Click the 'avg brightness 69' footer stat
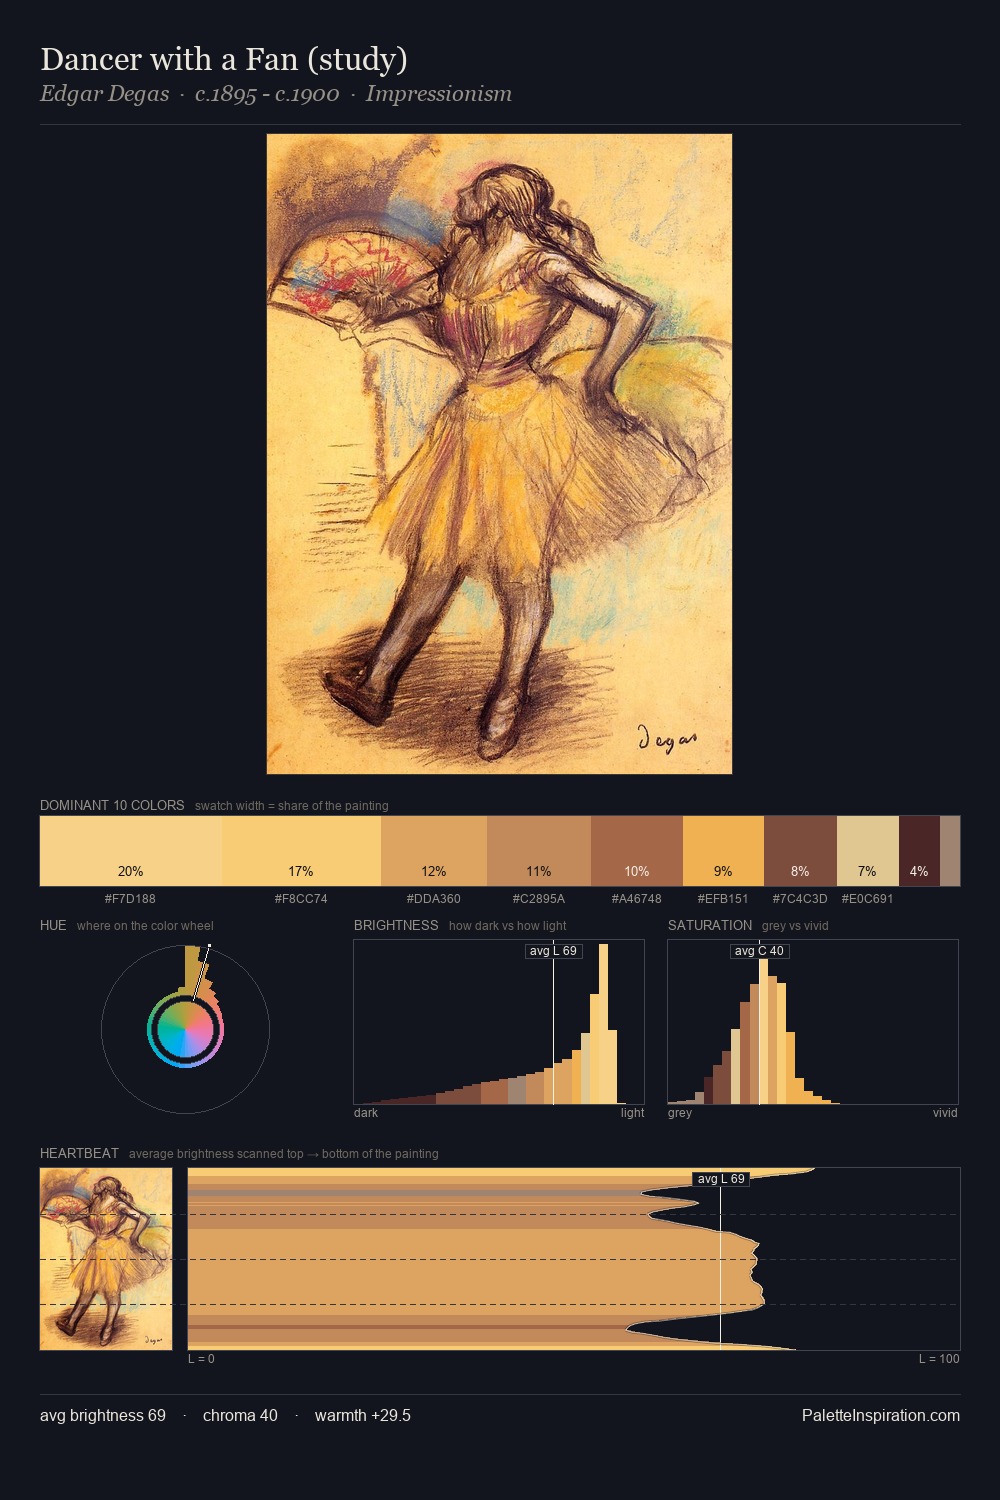The height and width of the screenshot is (1500, 1000). (x=103, y=1415)
